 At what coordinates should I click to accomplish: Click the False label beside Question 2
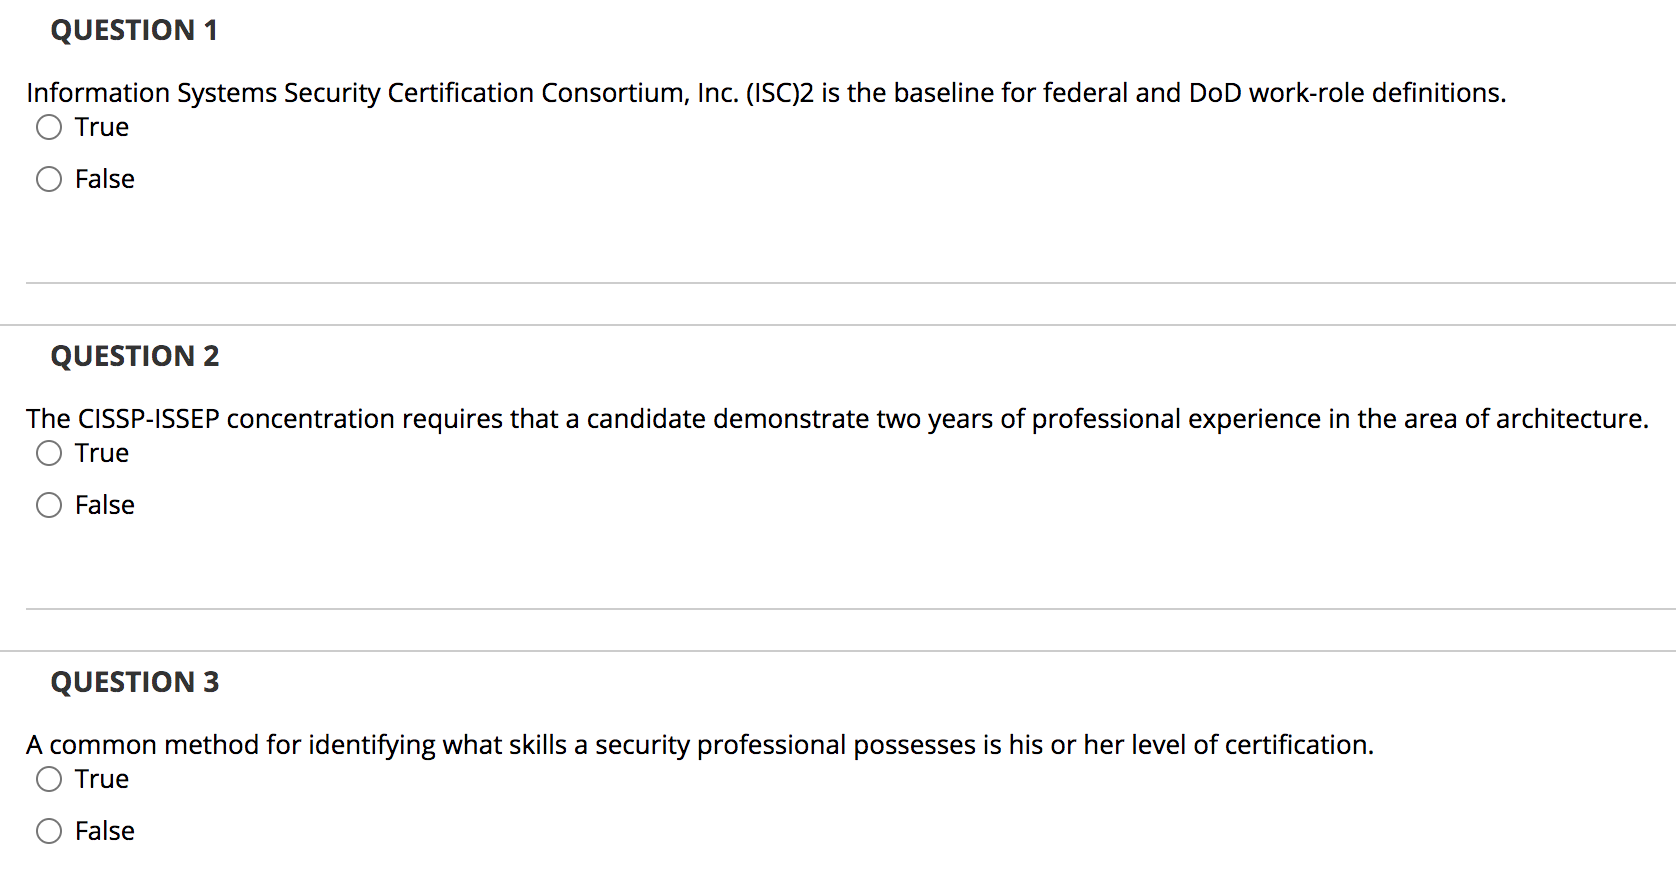coord(104,505)
